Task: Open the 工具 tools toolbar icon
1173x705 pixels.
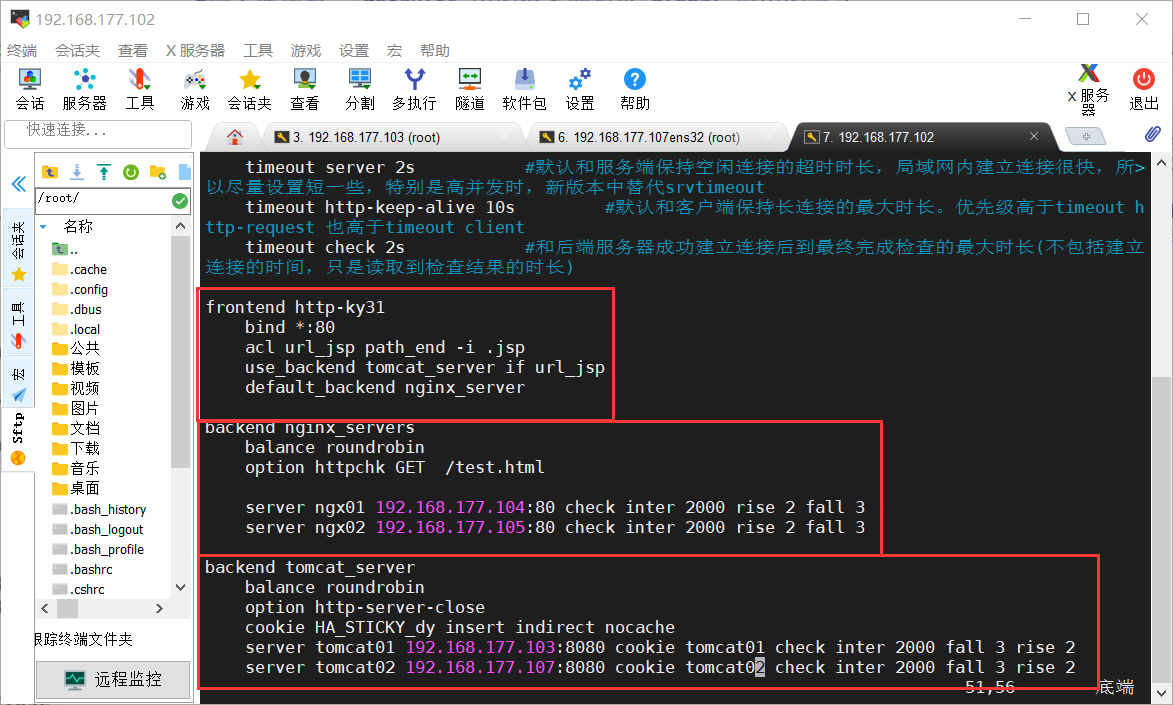Action: (x=140, y=89)
